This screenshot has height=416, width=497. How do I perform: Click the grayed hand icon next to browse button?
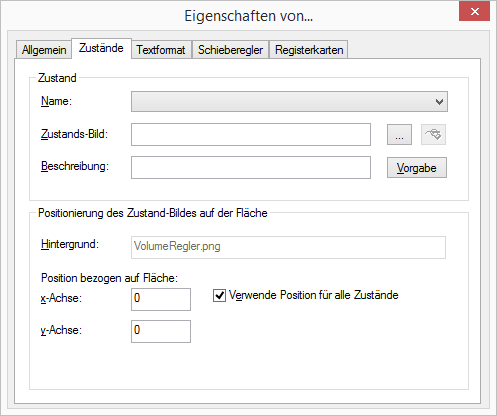(x=433, y=135)
